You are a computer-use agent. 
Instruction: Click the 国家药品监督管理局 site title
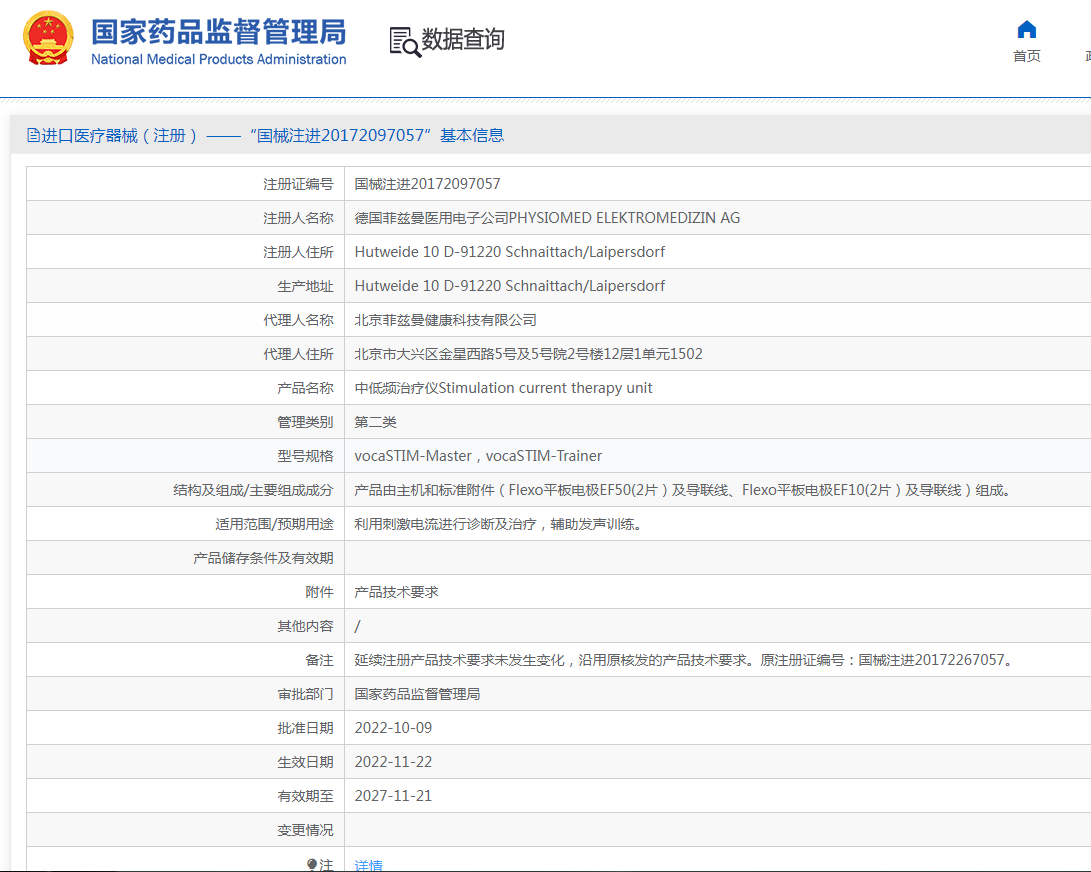click(x=218, y=32)
